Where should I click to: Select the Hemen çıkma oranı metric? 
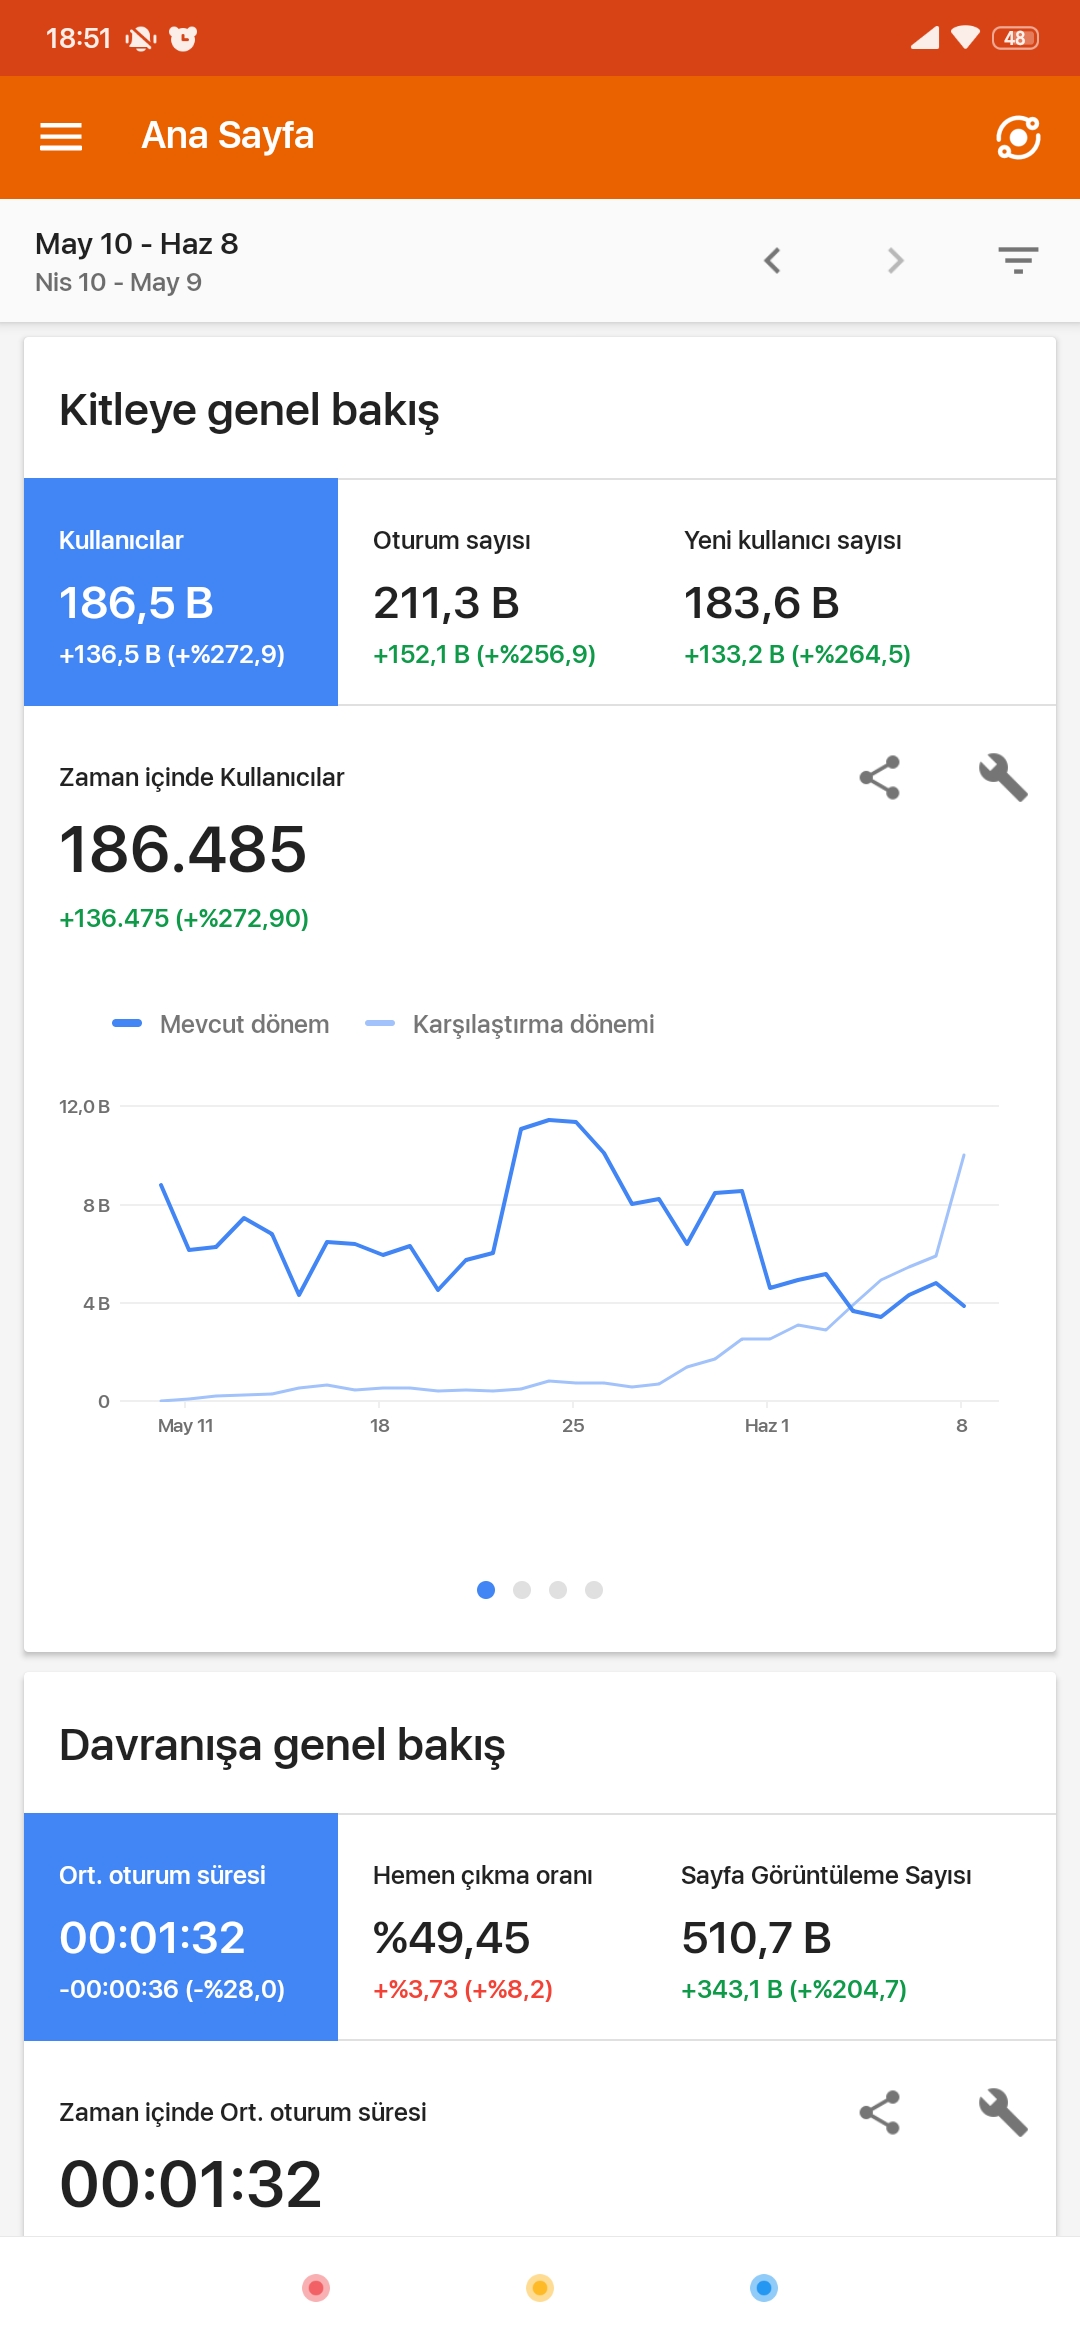pos(493,1927)
